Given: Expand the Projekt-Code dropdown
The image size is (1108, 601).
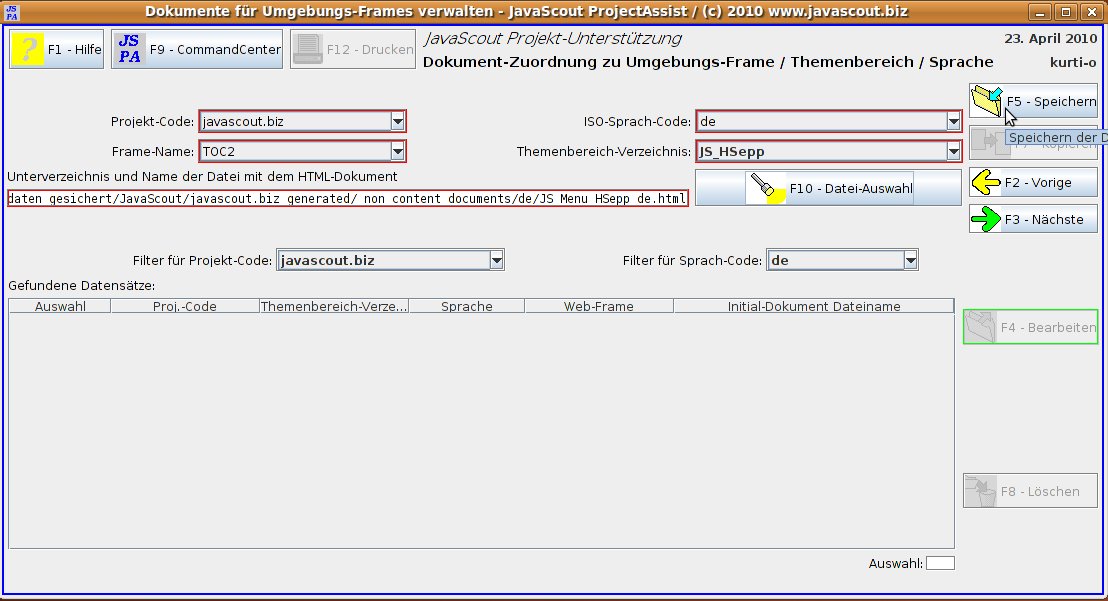Looking at the screenshot, I should (397, 121).
